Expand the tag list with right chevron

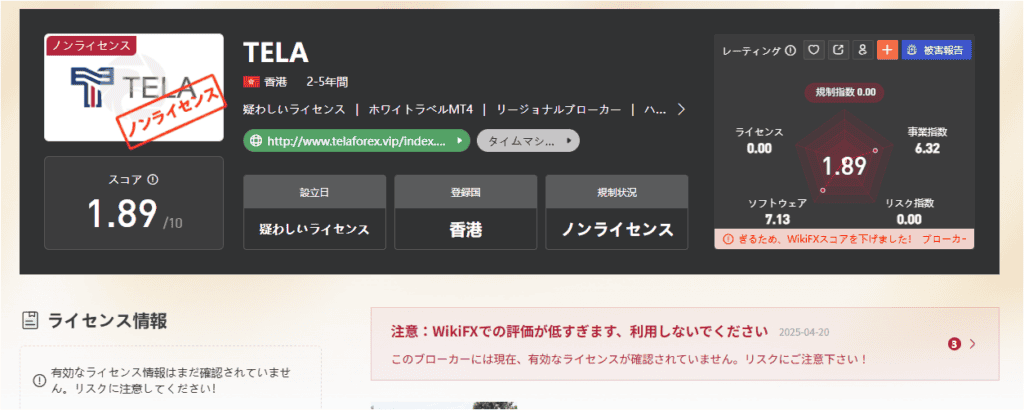tap(681, 109)
